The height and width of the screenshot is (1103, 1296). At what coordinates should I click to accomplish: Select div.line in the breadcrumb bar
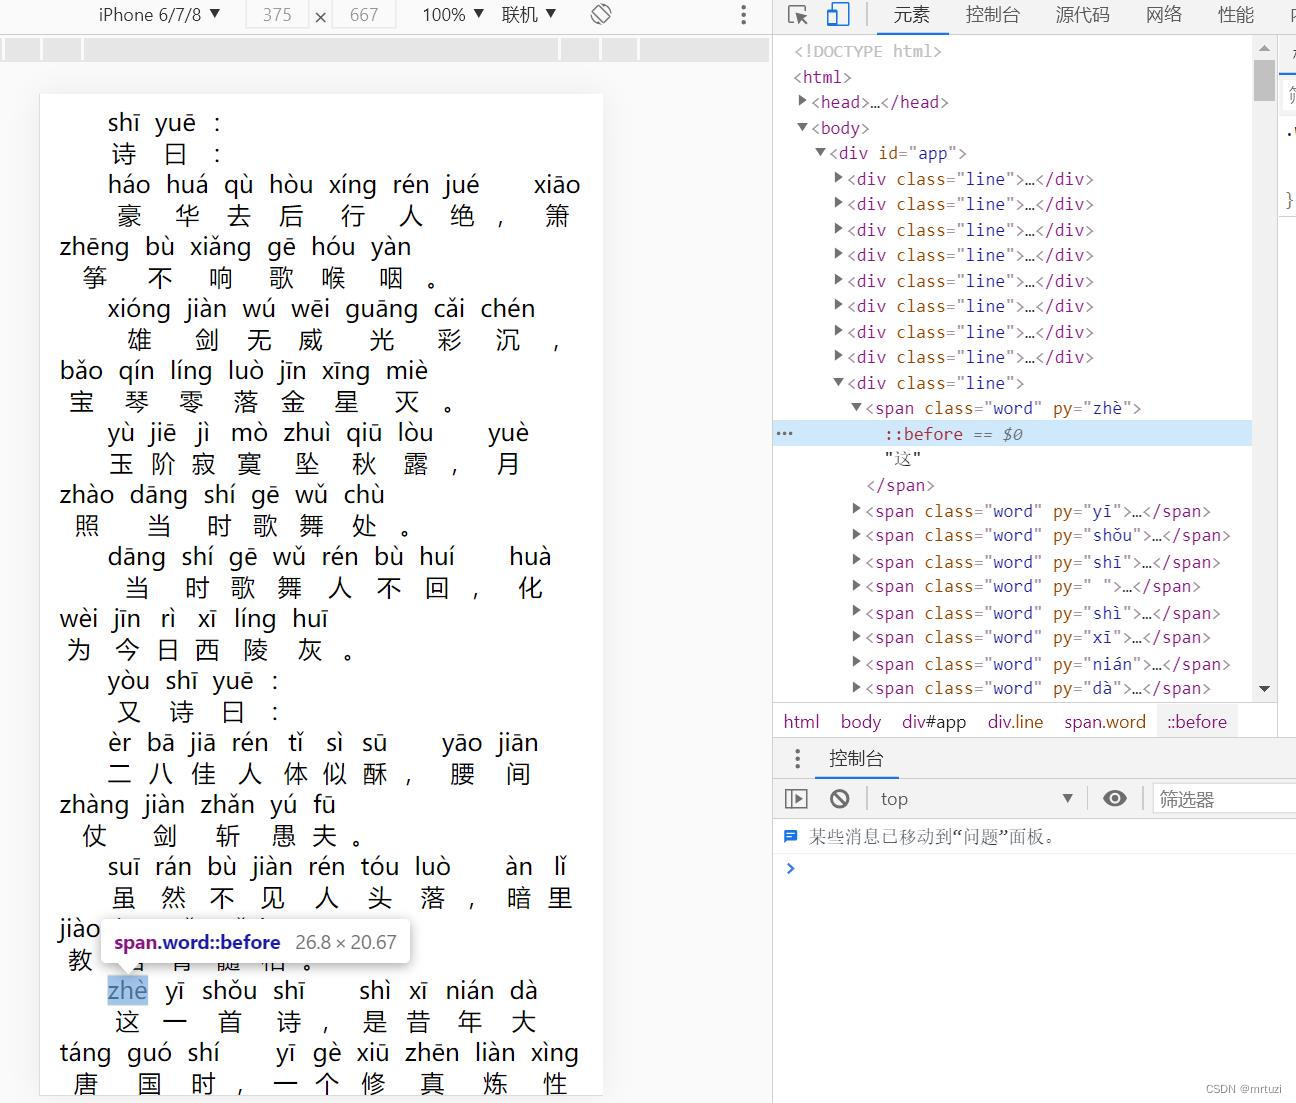(x=1015, y=721)
